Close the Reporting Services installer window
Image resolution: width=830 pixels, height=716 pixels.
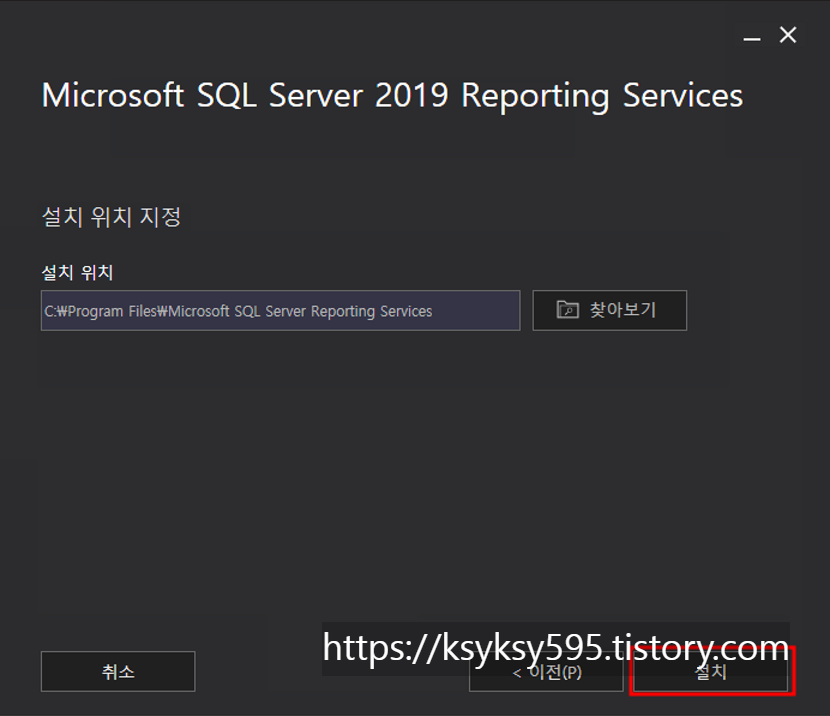click(788, 35)
